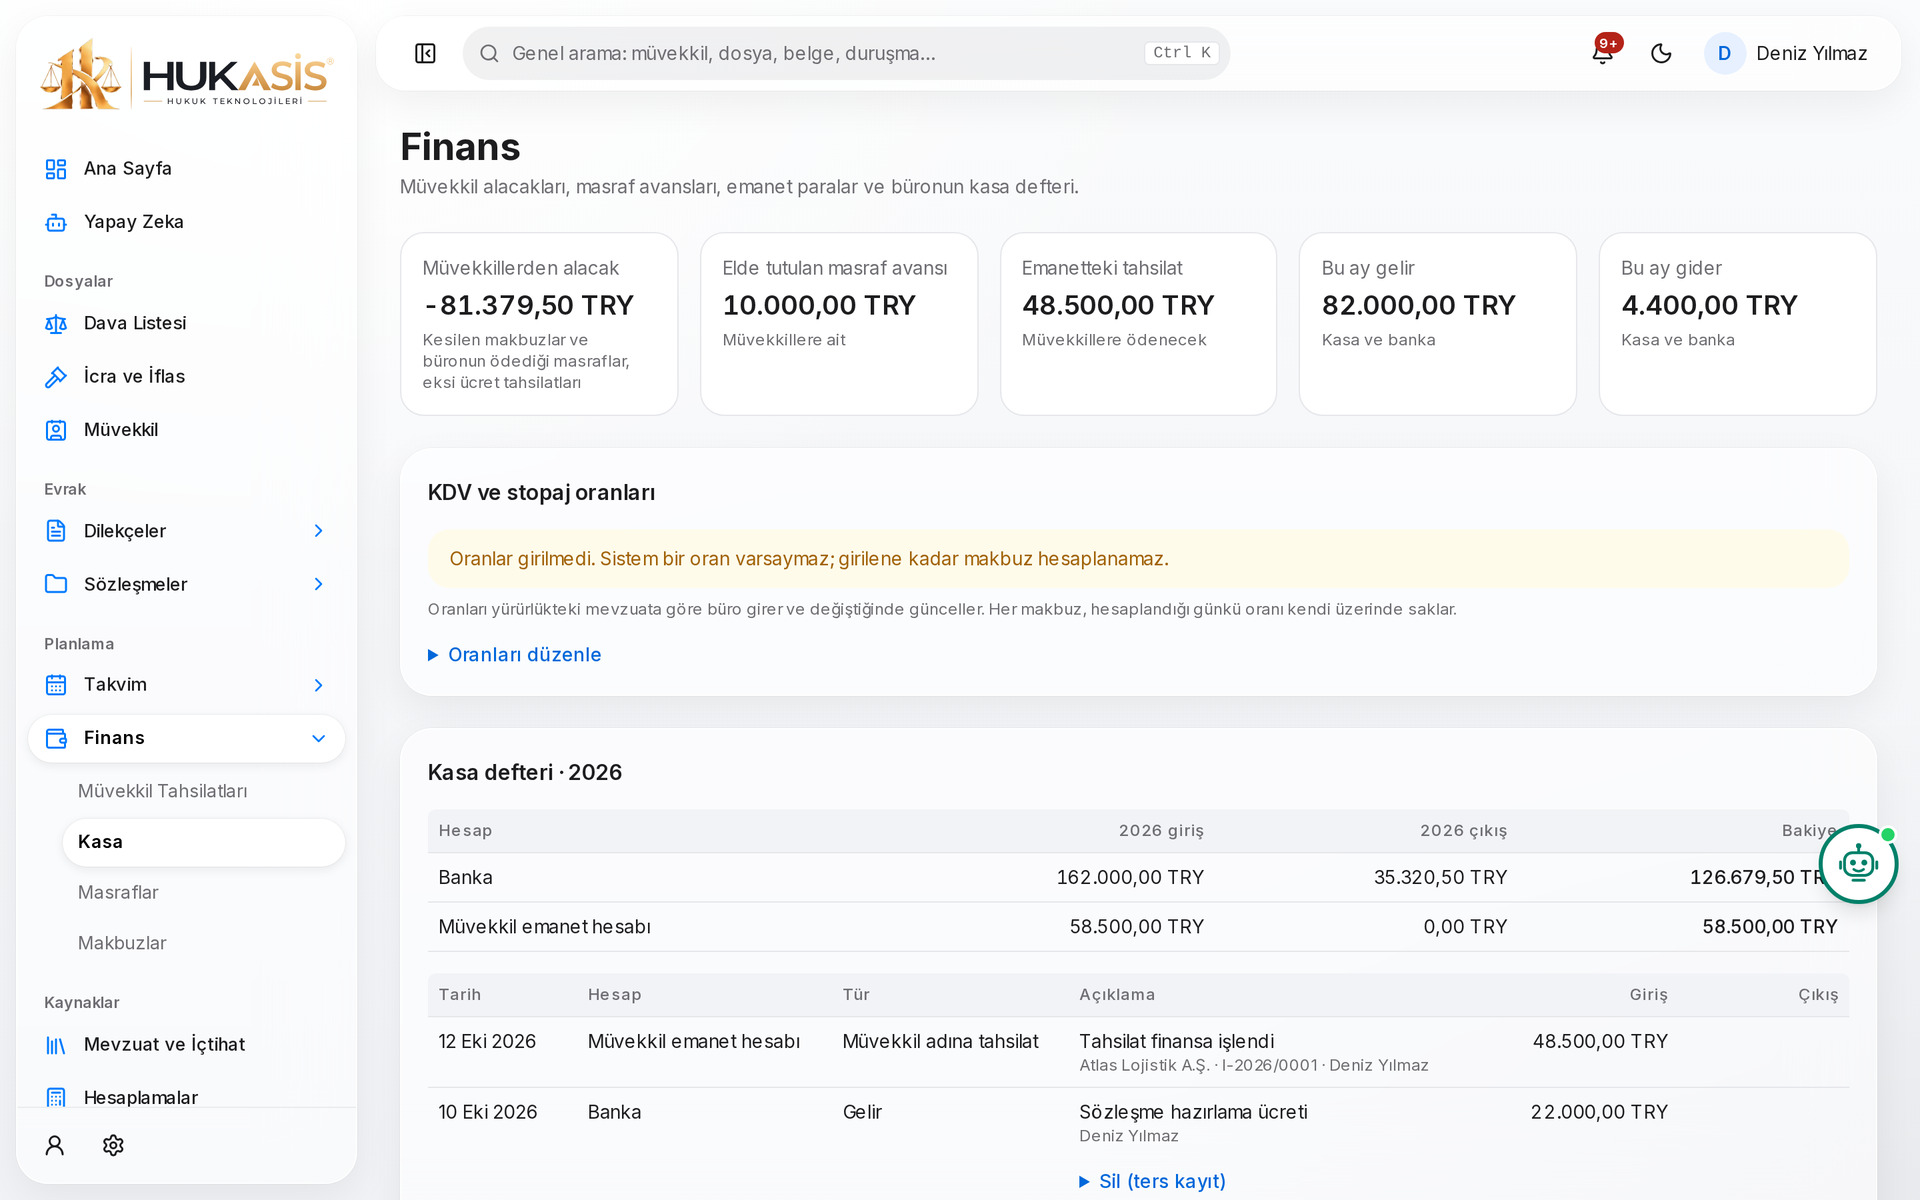Open settings gear in sidebar footer
This screenshot has height=1200, width=1920.
pyautogui.click(x=113, y=1145)
